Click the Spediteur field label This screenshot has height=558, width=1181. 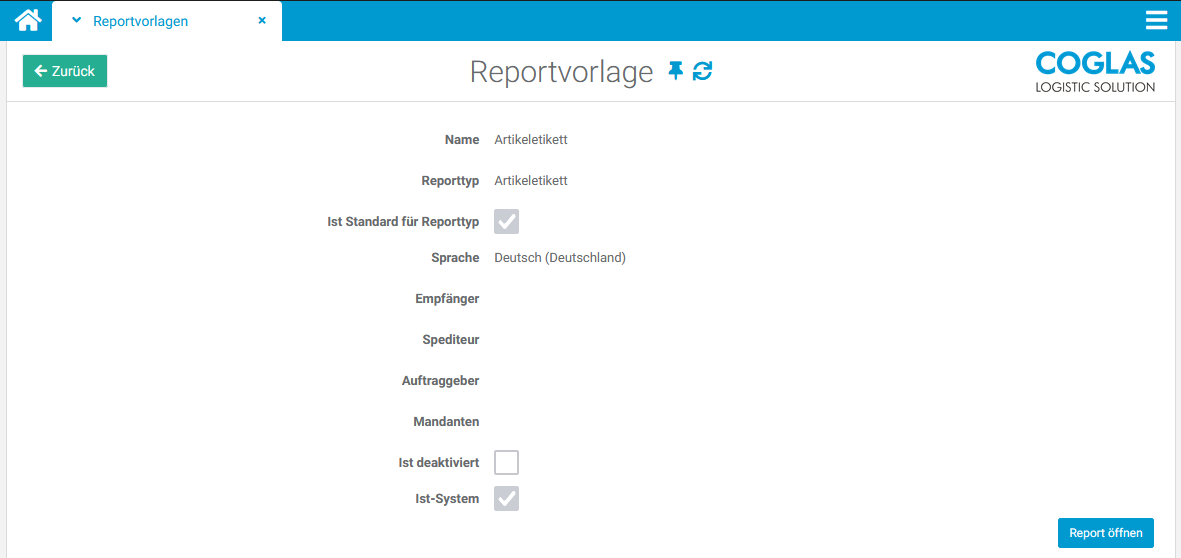[x=450, y=340]
